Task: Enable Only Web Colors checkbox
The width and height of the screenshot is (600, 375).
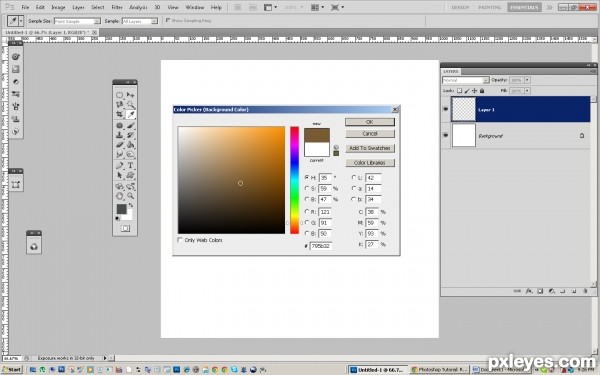Action: coord(180,240)
